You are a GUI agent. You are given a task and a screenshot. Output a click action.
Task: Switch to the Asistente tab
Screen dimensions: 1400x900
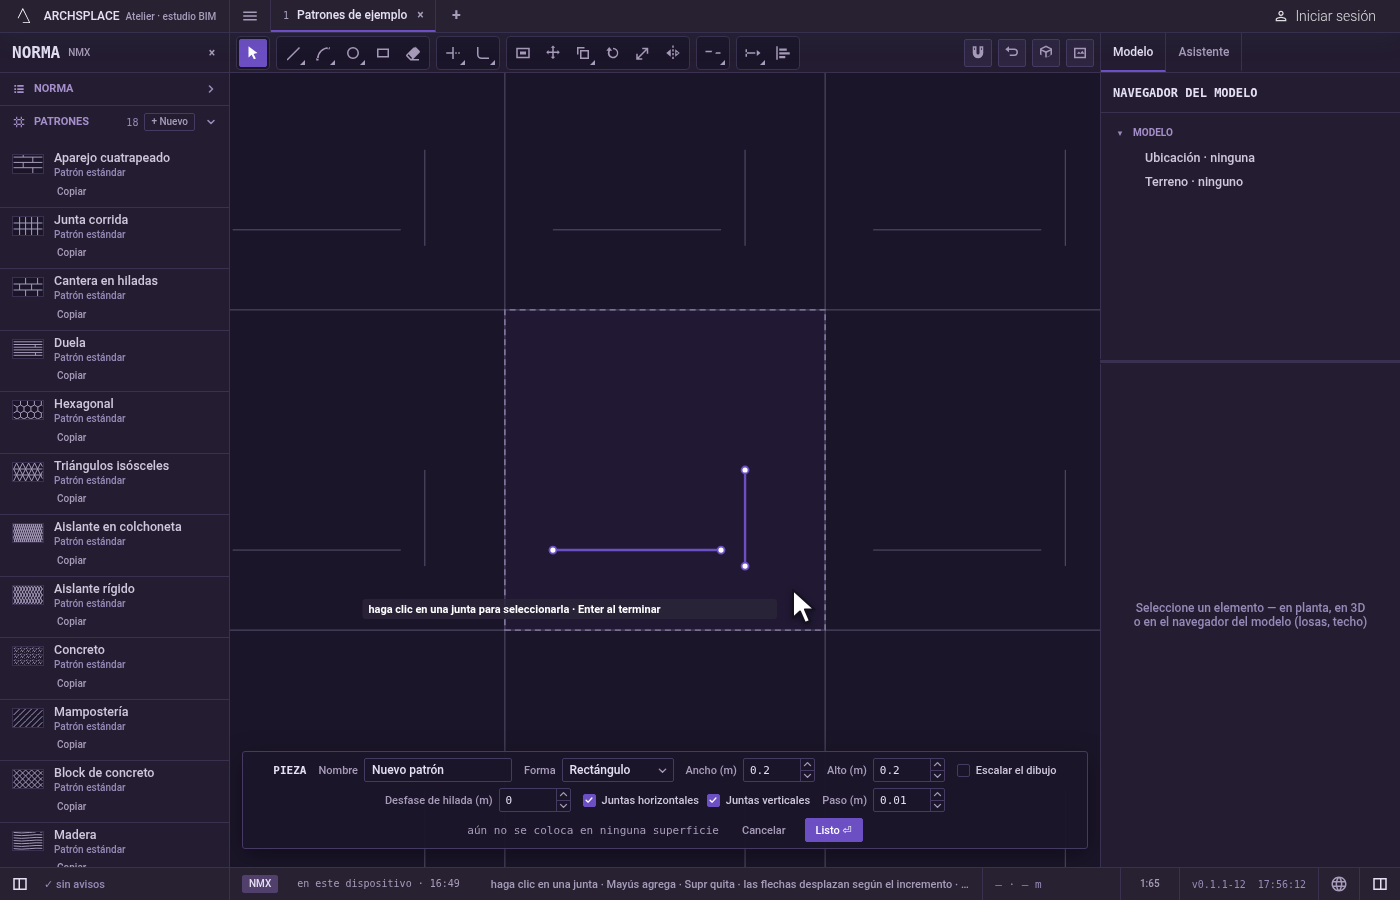tap(1204, 52)
